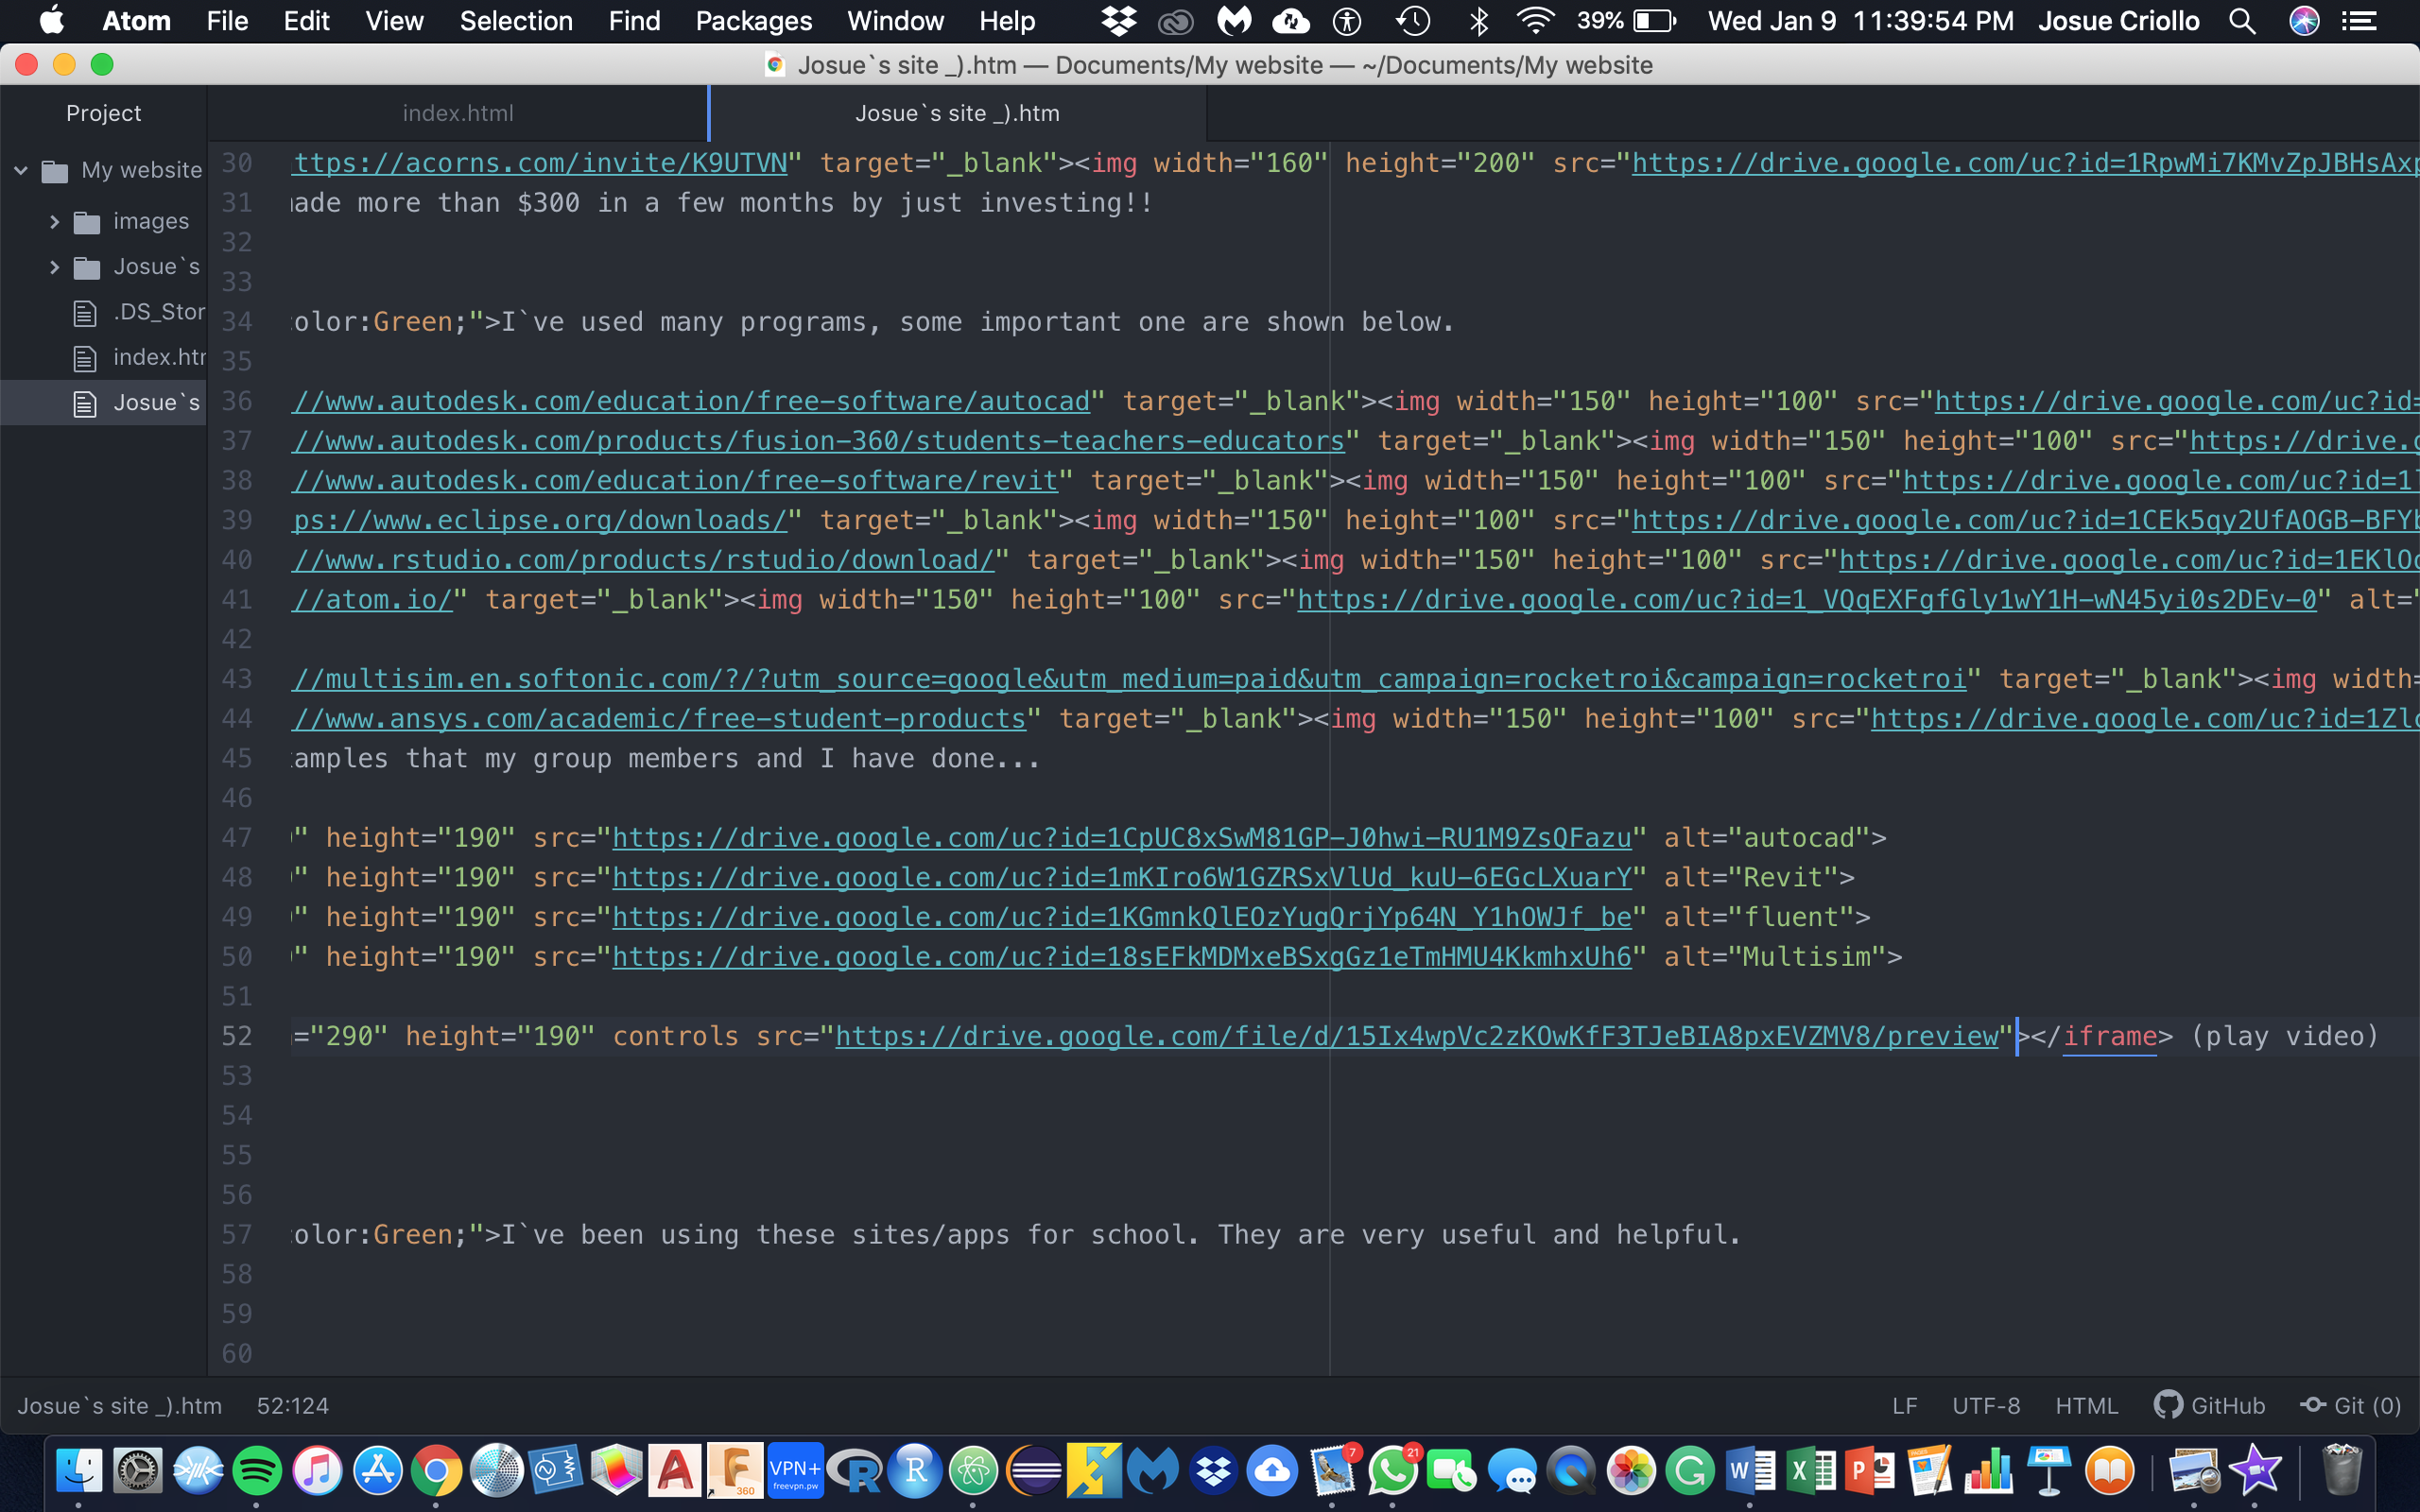Open Google Chrome from the dock
Screen dimensions: 2420x1512
tap(437, 1470)
